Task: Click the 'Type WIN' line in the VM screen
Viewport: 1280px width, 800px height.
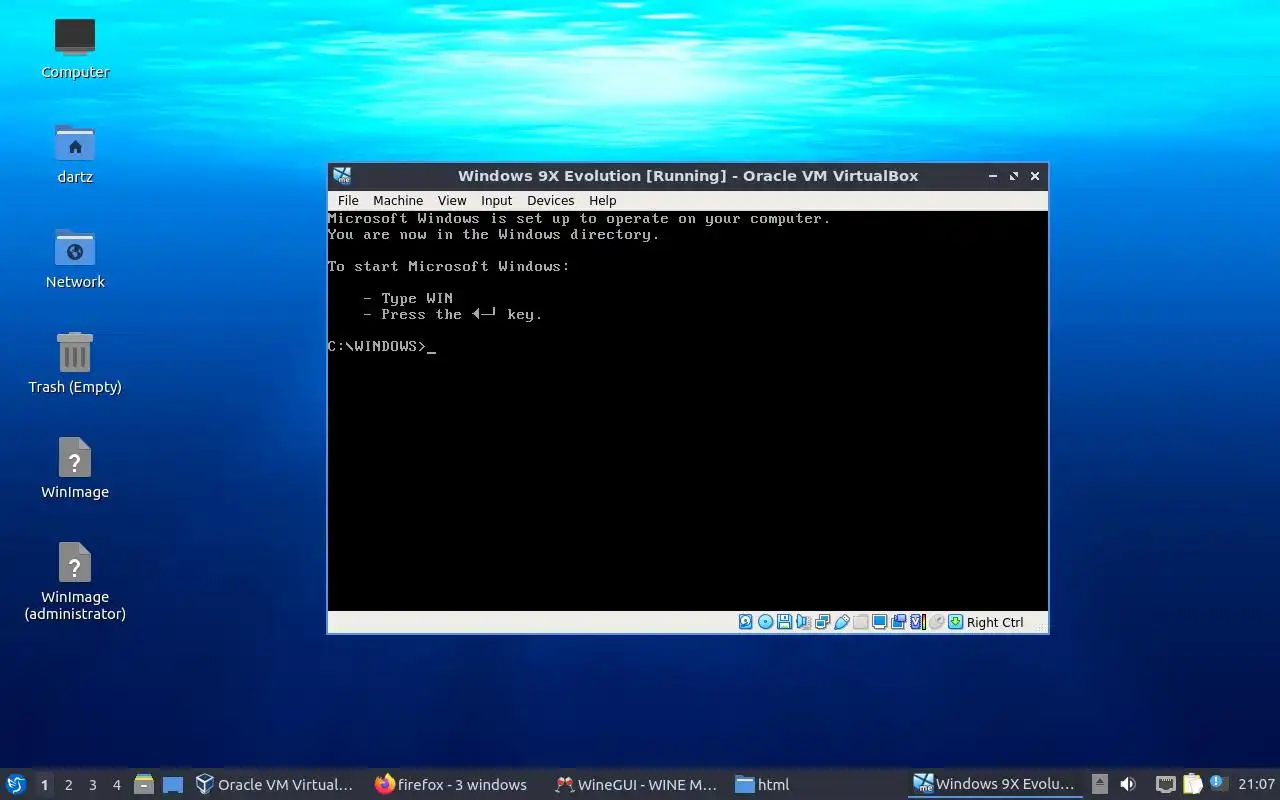Action: [408, 298]
